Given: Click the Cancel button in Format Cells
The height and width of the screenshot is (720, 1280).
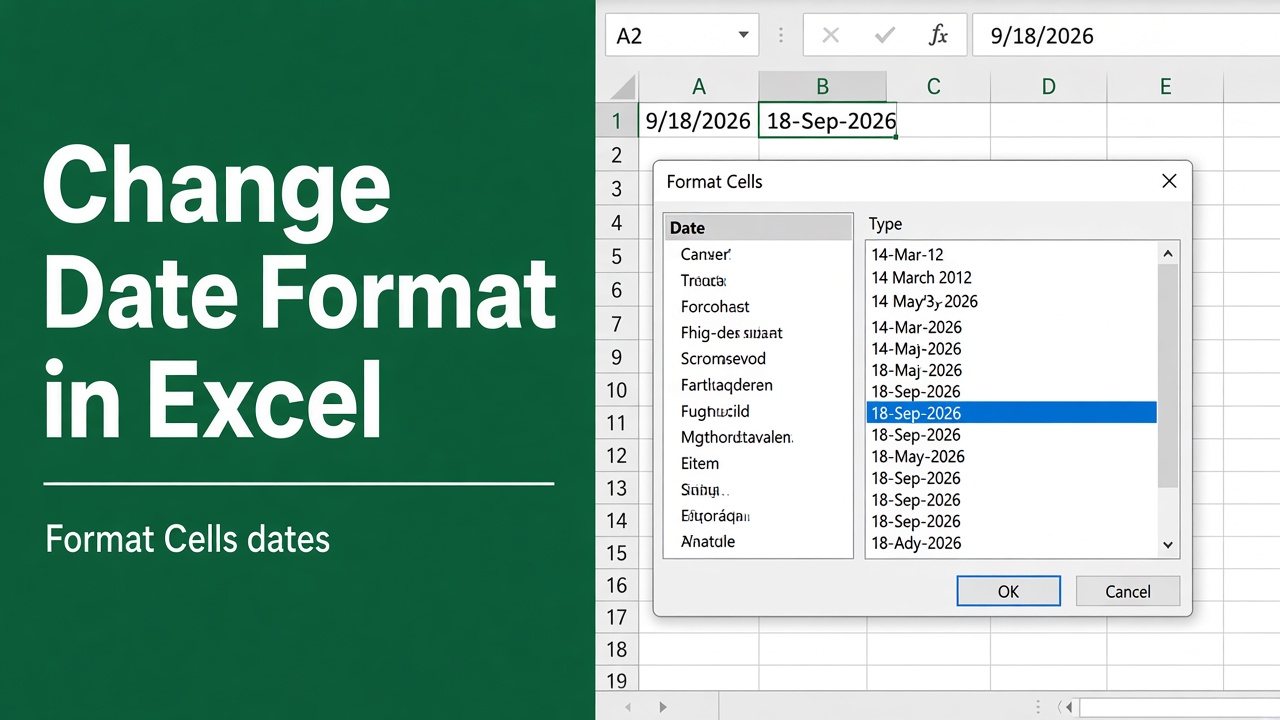Looking at the screenshot, I should coord(1128,591).
